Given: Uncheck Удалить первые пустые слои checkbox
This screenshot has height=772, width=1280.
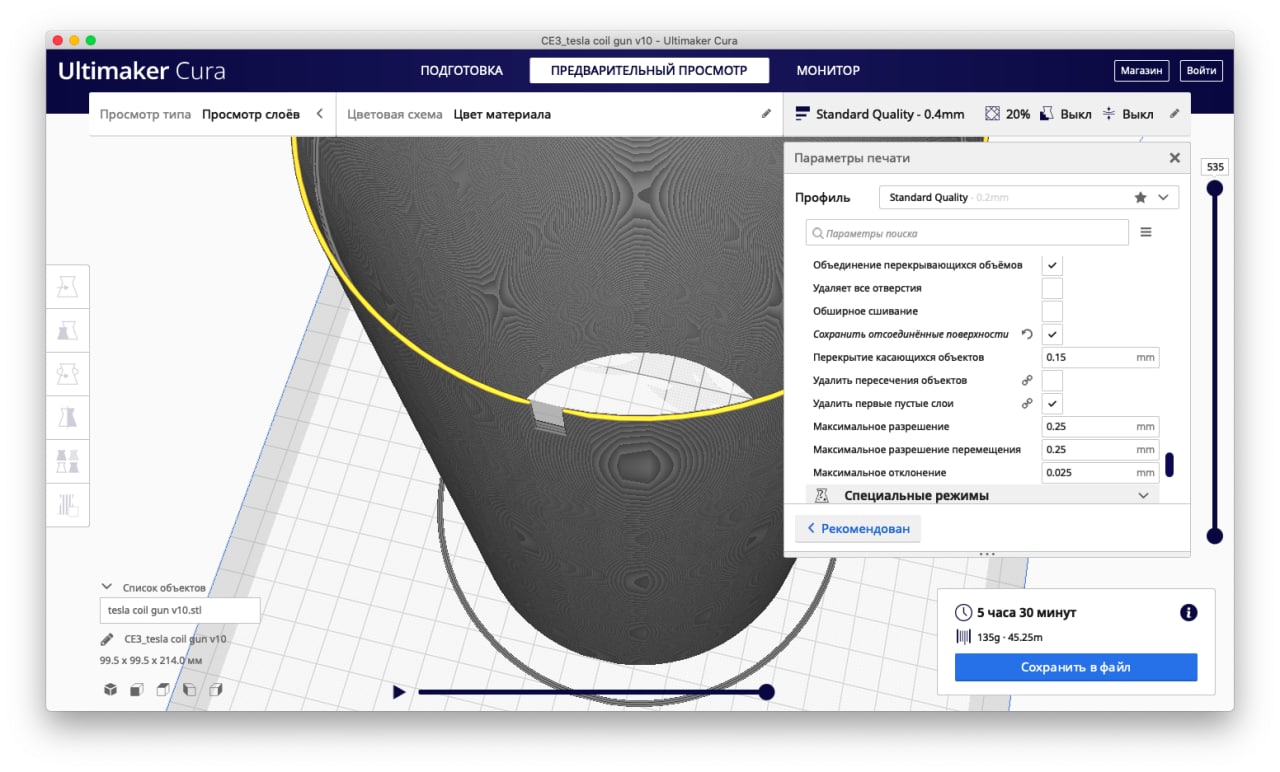Looking at the screenshot, I should point(1052,403).
